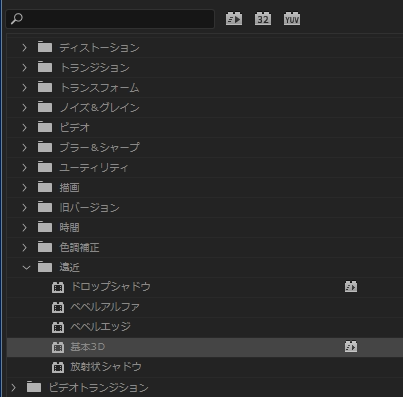Select the 時間 folder icon
403x397 pixels.
pyautogui.click(x=45, y=227)
